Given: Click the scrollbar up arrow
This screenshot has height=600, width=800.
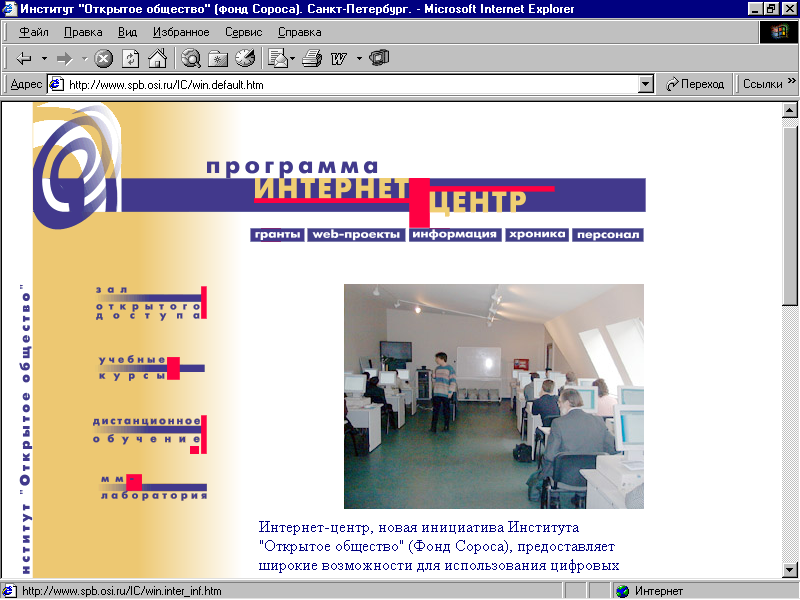Looking at the screenshot, I should (790, 110).
